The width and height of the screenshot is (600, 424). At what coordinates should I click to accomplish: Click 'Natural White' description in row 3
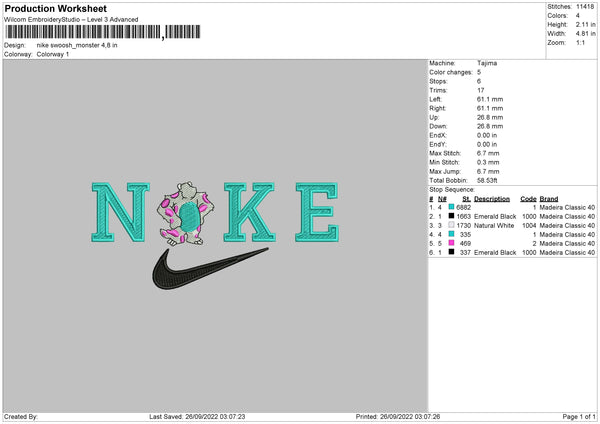[494, 225]
